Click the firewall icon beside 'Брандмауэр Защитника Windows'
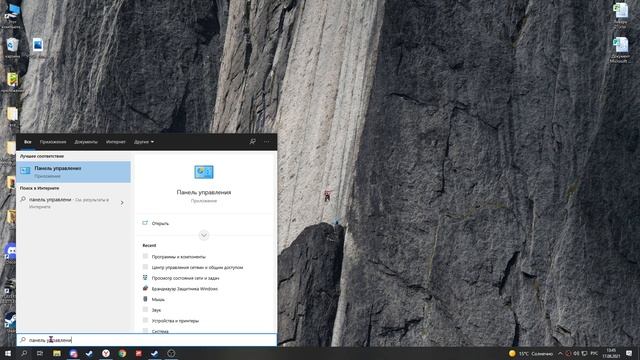Image resolution: width=640 pixels, height=360 pixels. [145, 288]
